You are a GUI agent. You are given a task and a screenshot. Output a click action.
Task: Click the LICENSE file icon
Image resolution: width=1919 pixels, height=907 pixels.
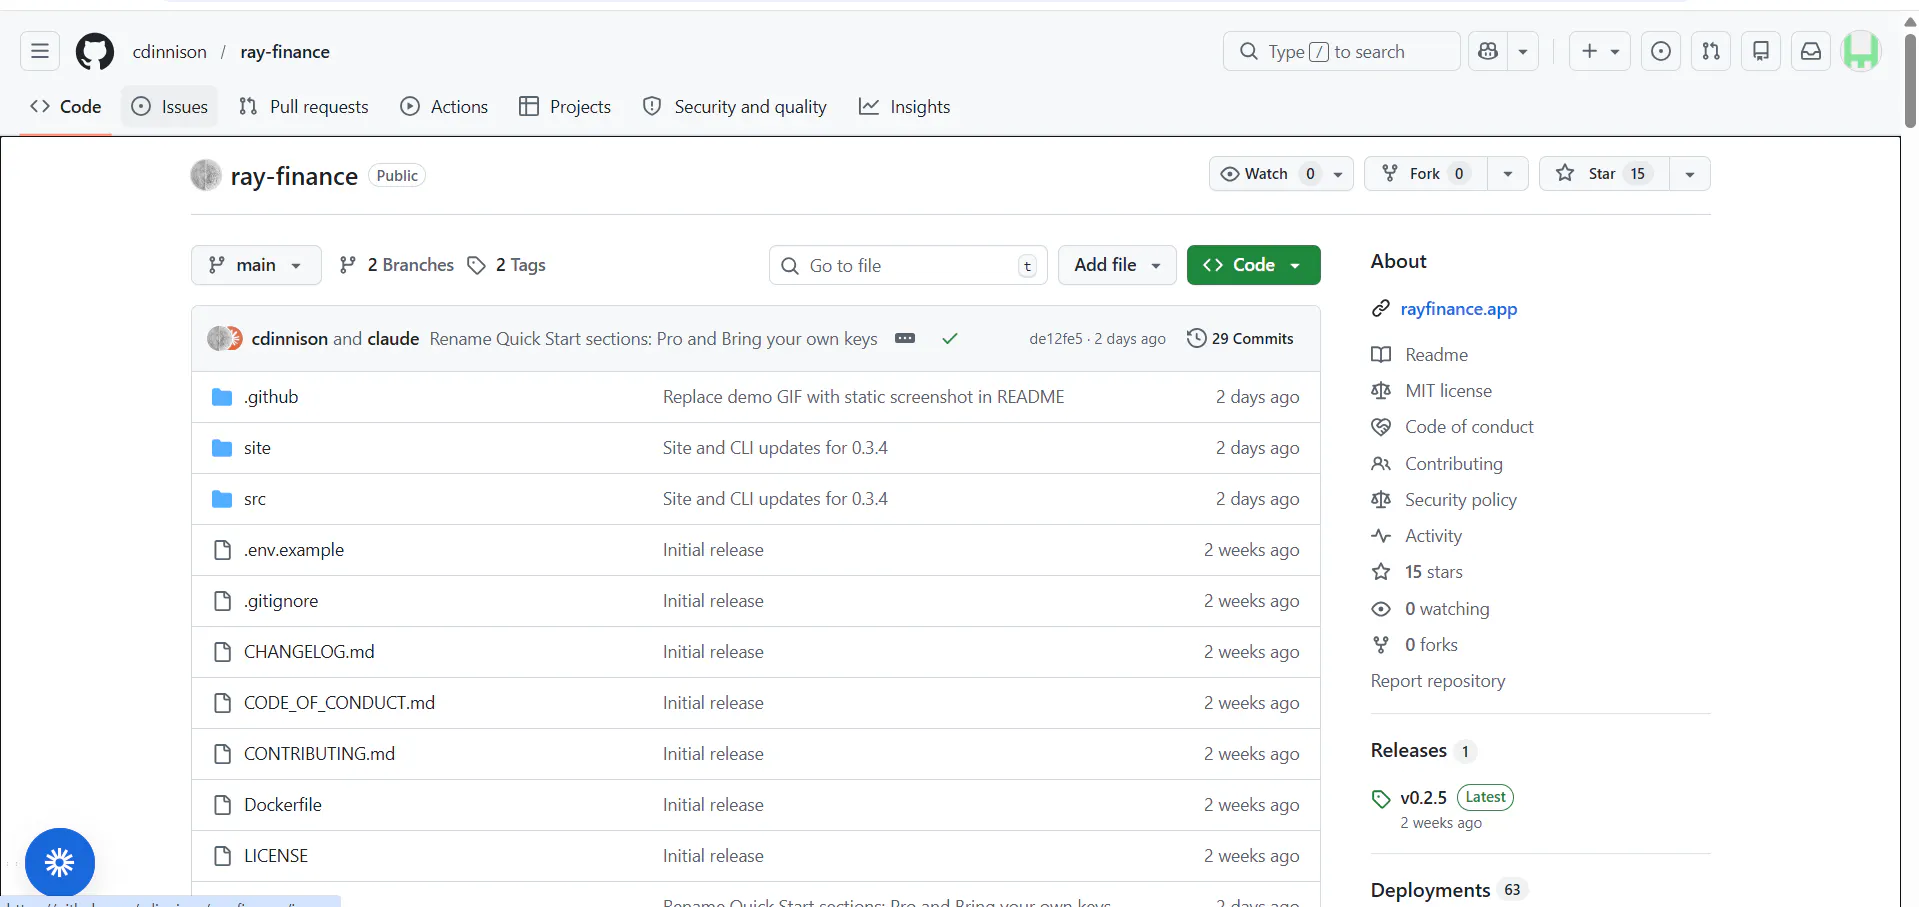222,856
